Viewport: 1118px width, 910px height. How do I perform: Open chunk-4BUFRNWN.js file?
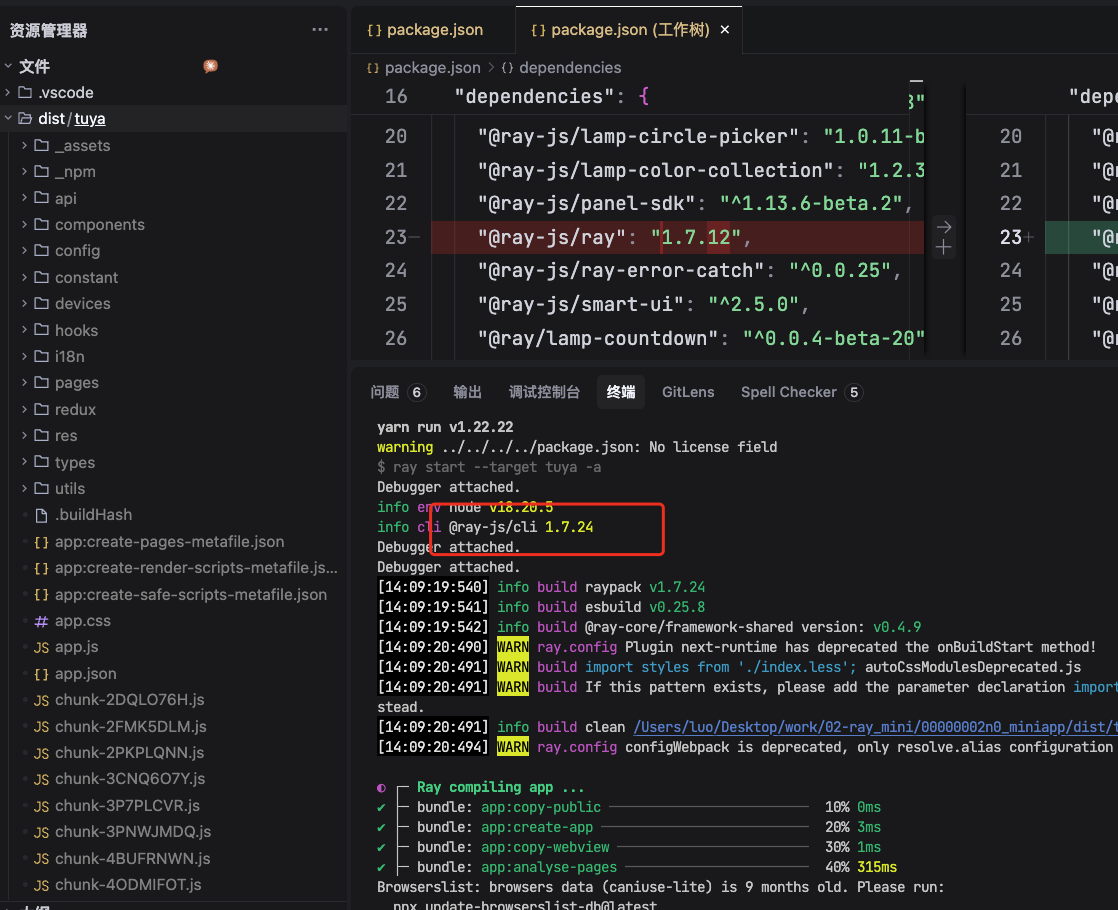click(x=133, y=859)
